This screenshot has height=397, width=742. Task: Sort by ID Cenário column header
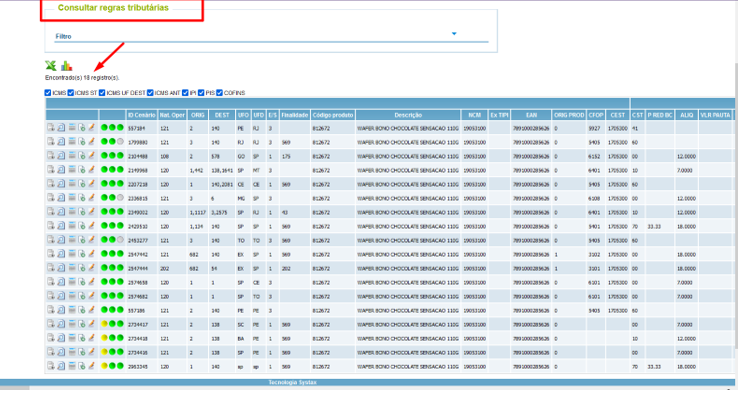tap(141, 115)
